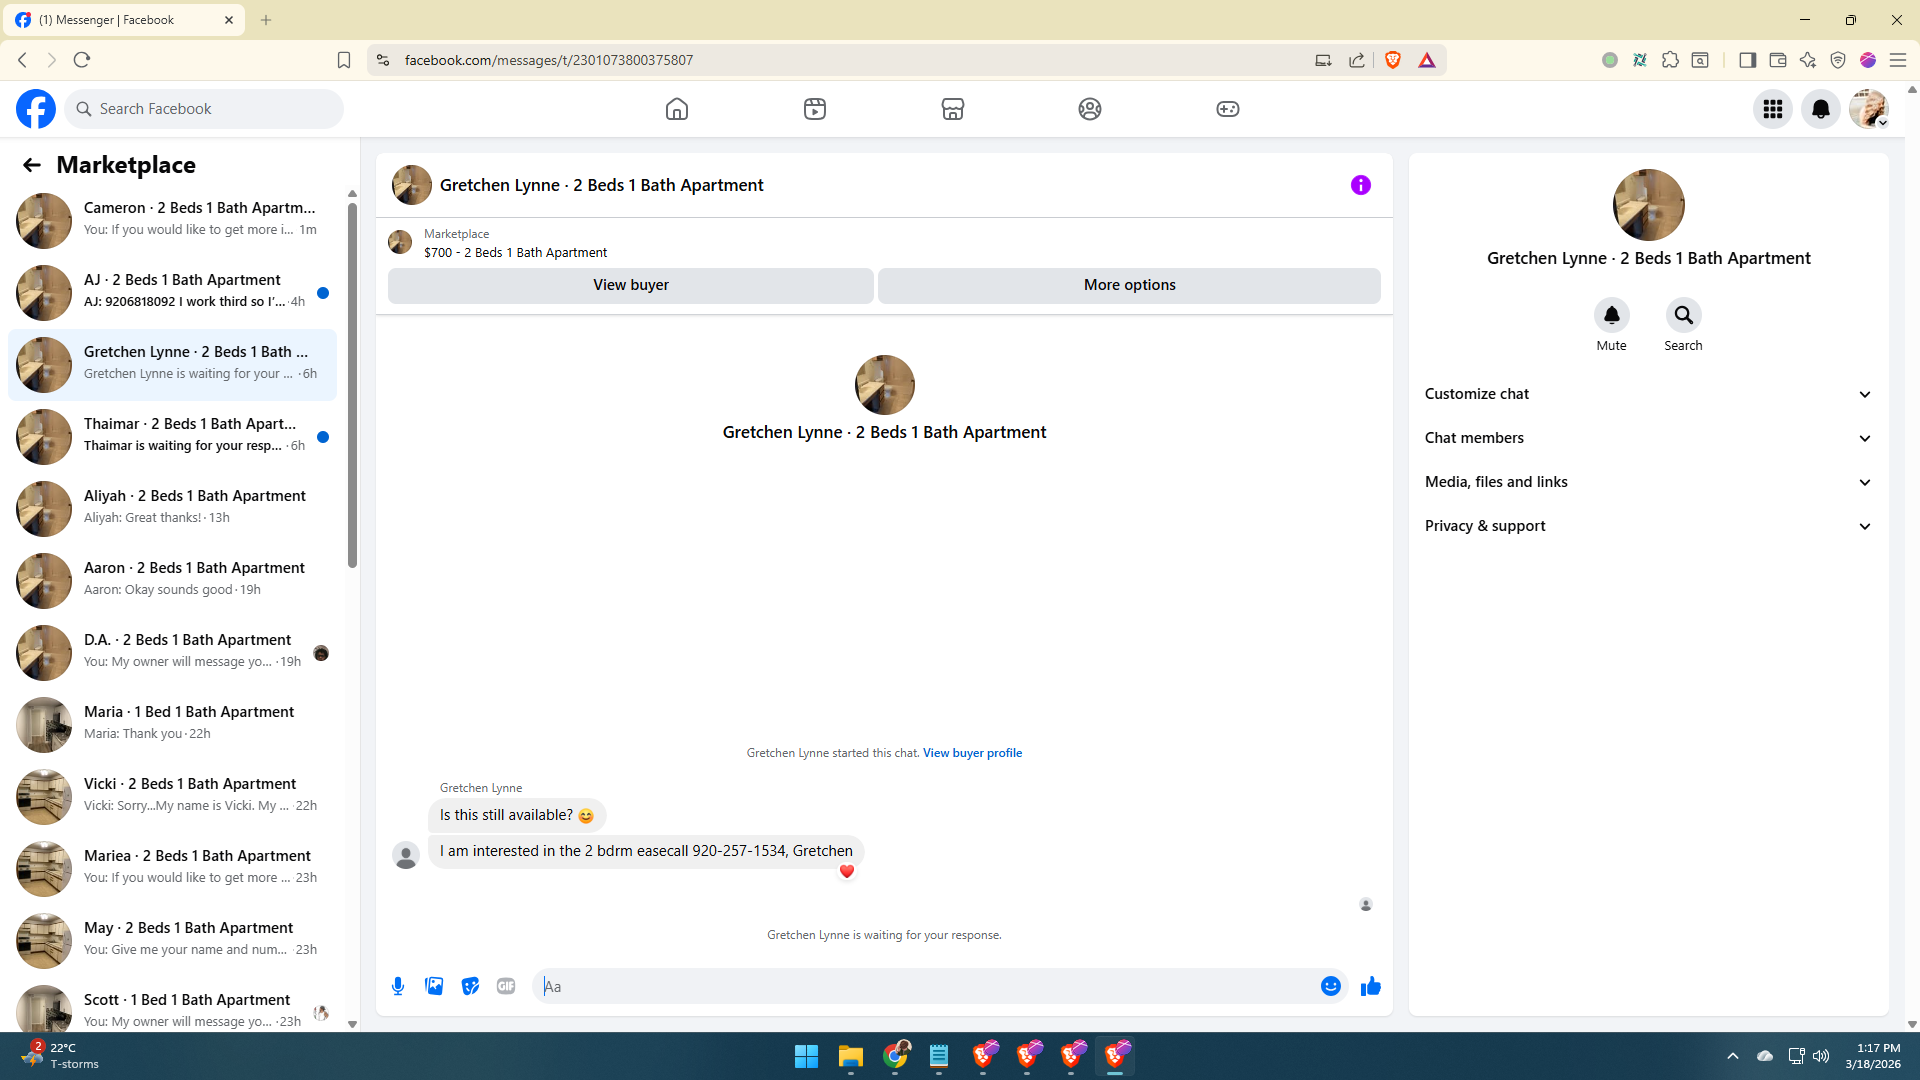This screenshot has height=1080, width=1920.
Task: Open the View buyer profile link
Action: coord(972,753)
